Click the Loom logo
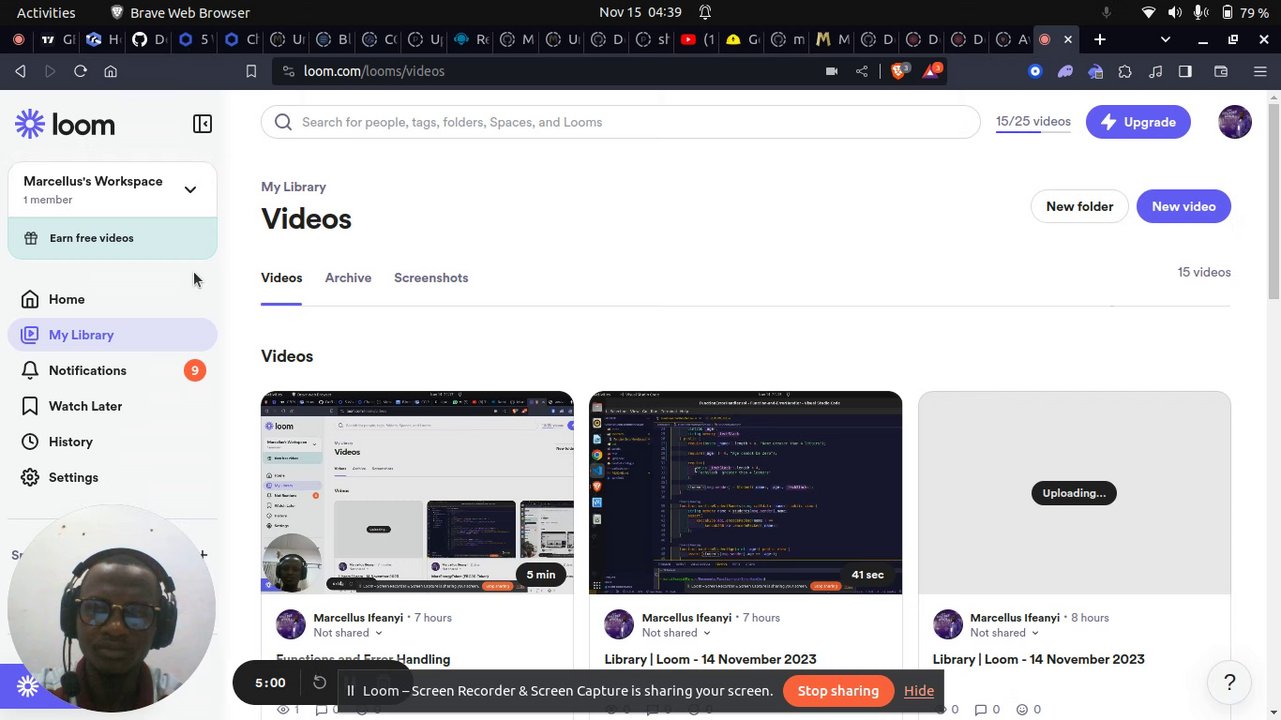Viewport: 1281px width, 720px height. [x=65, y=124]
